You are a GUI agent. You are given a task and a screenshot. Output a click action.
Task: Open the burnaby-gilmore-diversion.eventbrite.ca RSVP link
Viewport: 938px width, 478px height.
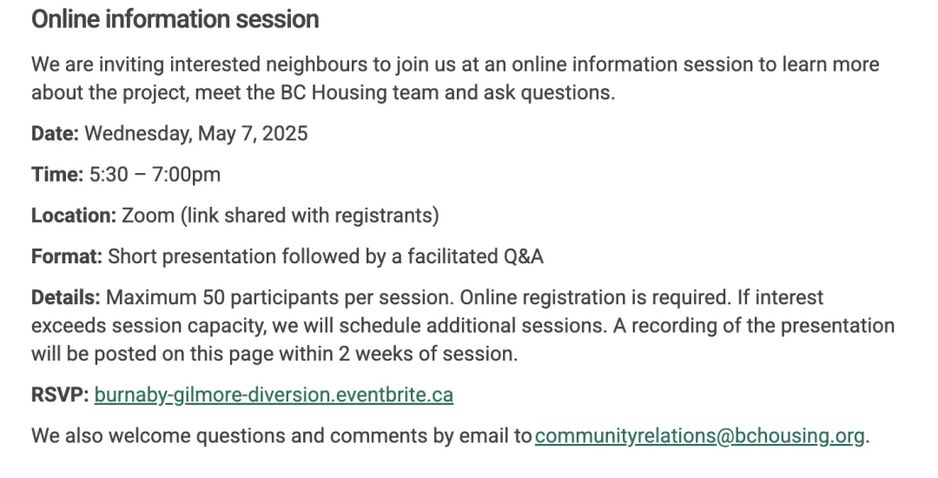coord(273,395)
